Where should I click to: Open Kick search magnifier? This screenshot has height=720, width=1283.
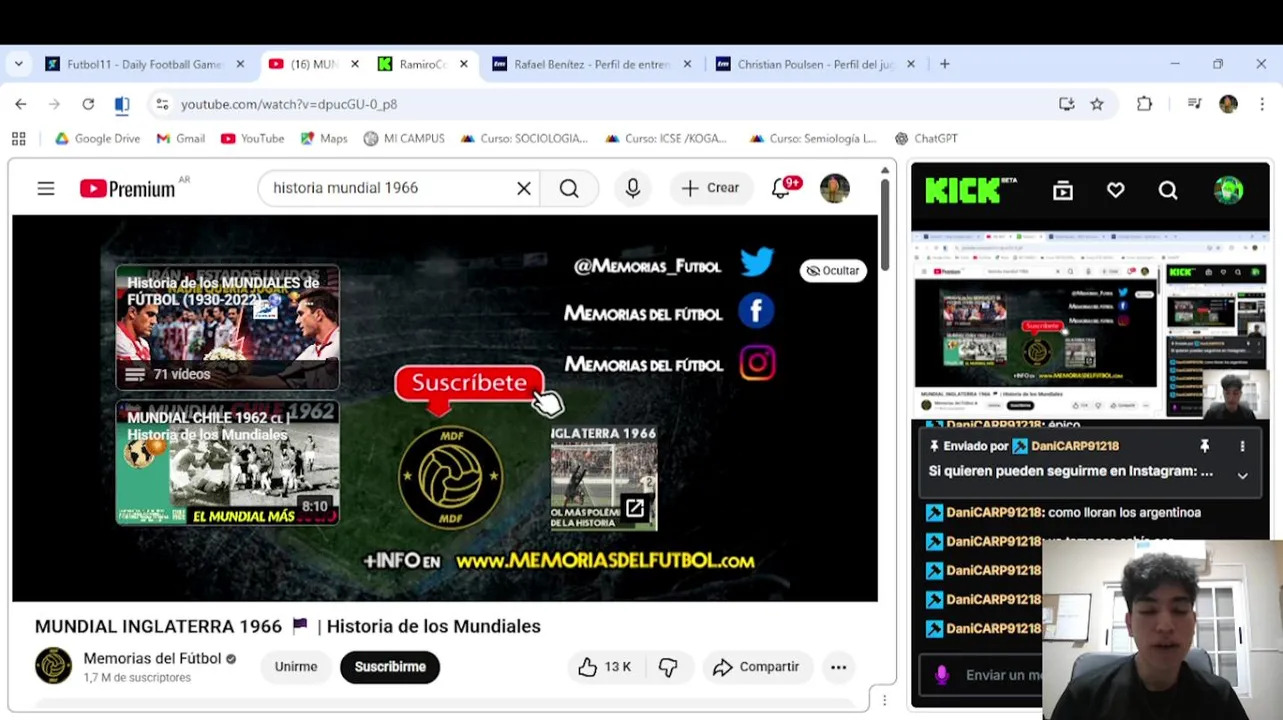[1168, 190]
